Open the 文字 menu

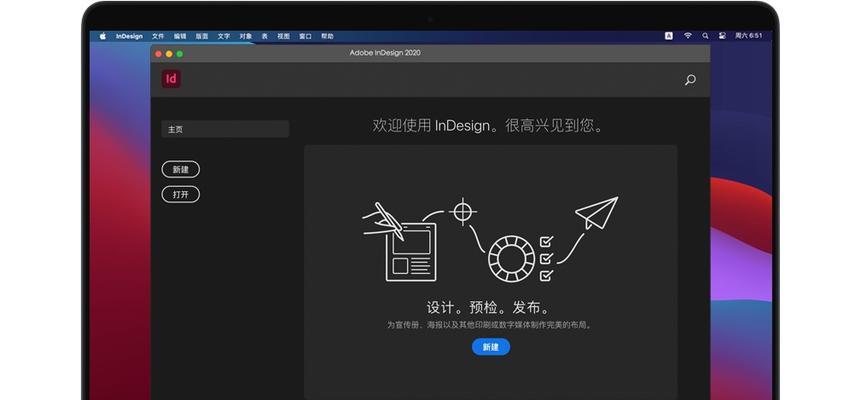tap(224, 36)
